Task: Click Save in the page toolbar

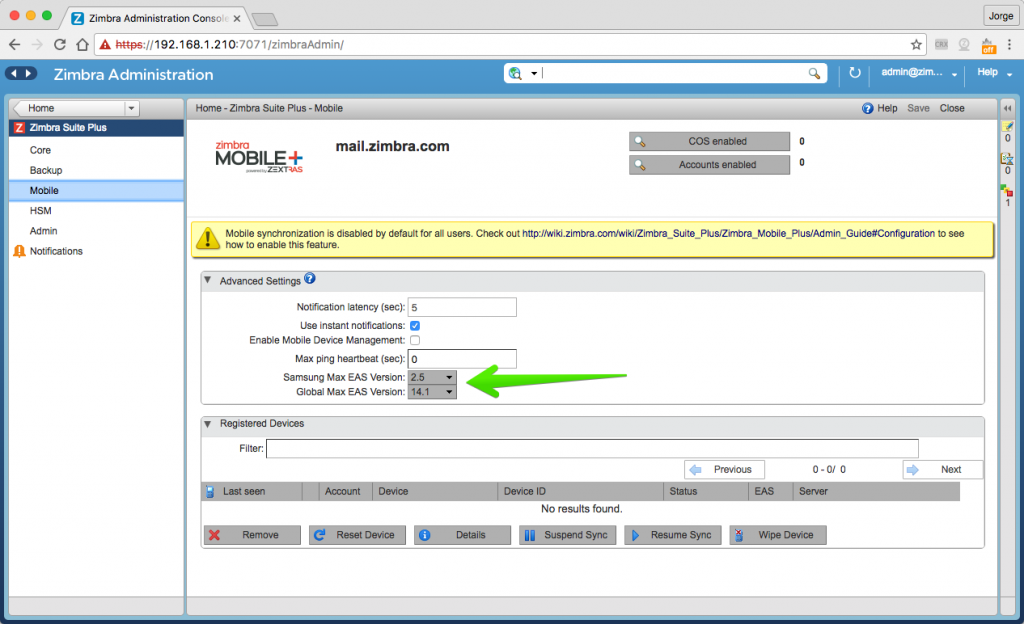Action: point(918,108)
